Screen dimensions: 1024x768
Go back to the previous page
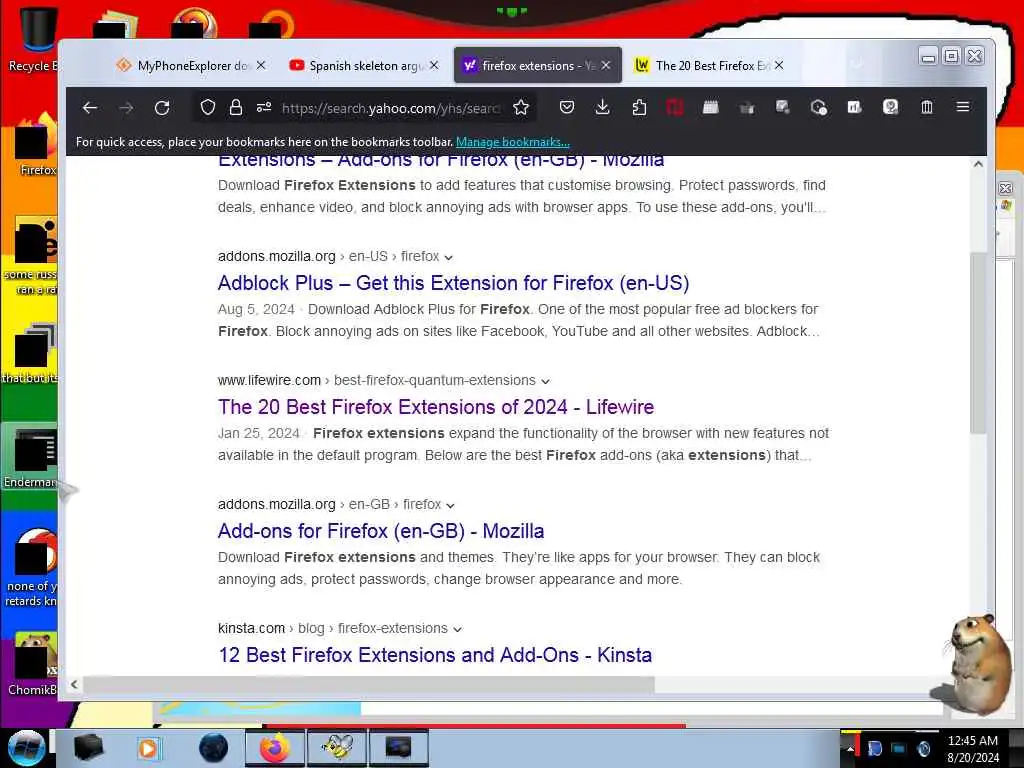point(90,108)
